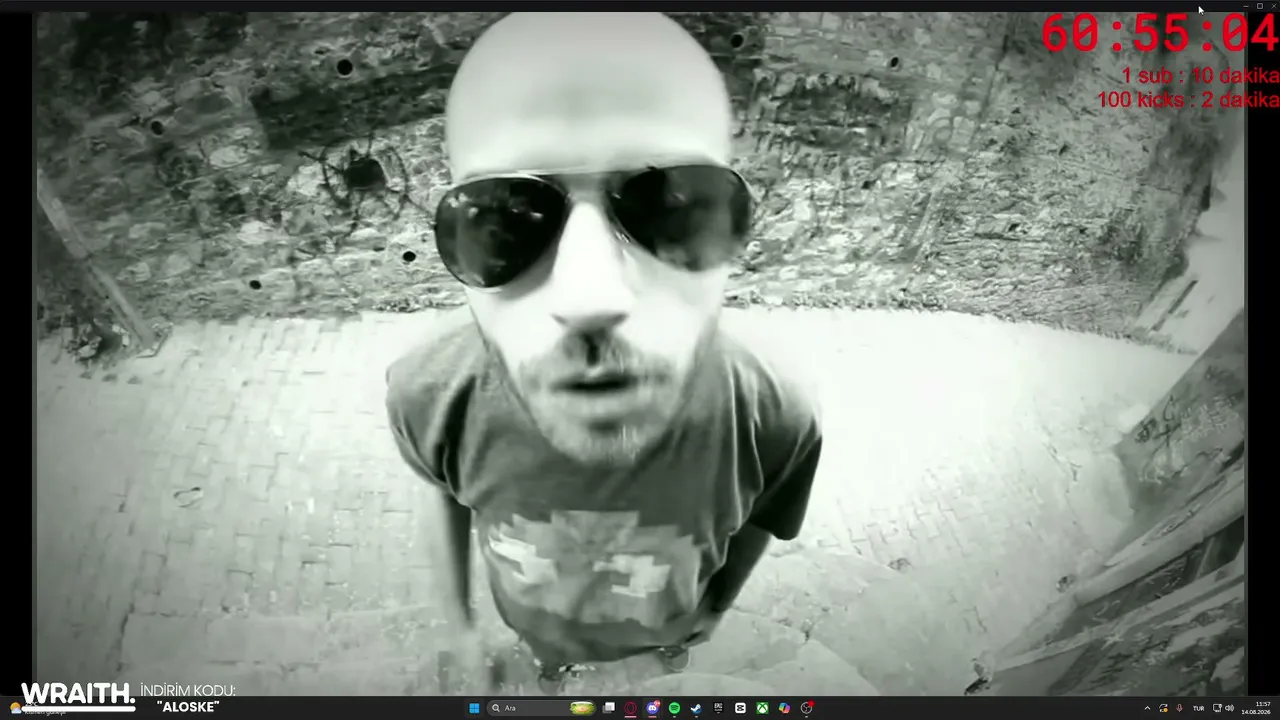Open network settings tray icon
Screen dimensions: 1280x720
(x=1217, y=708)
